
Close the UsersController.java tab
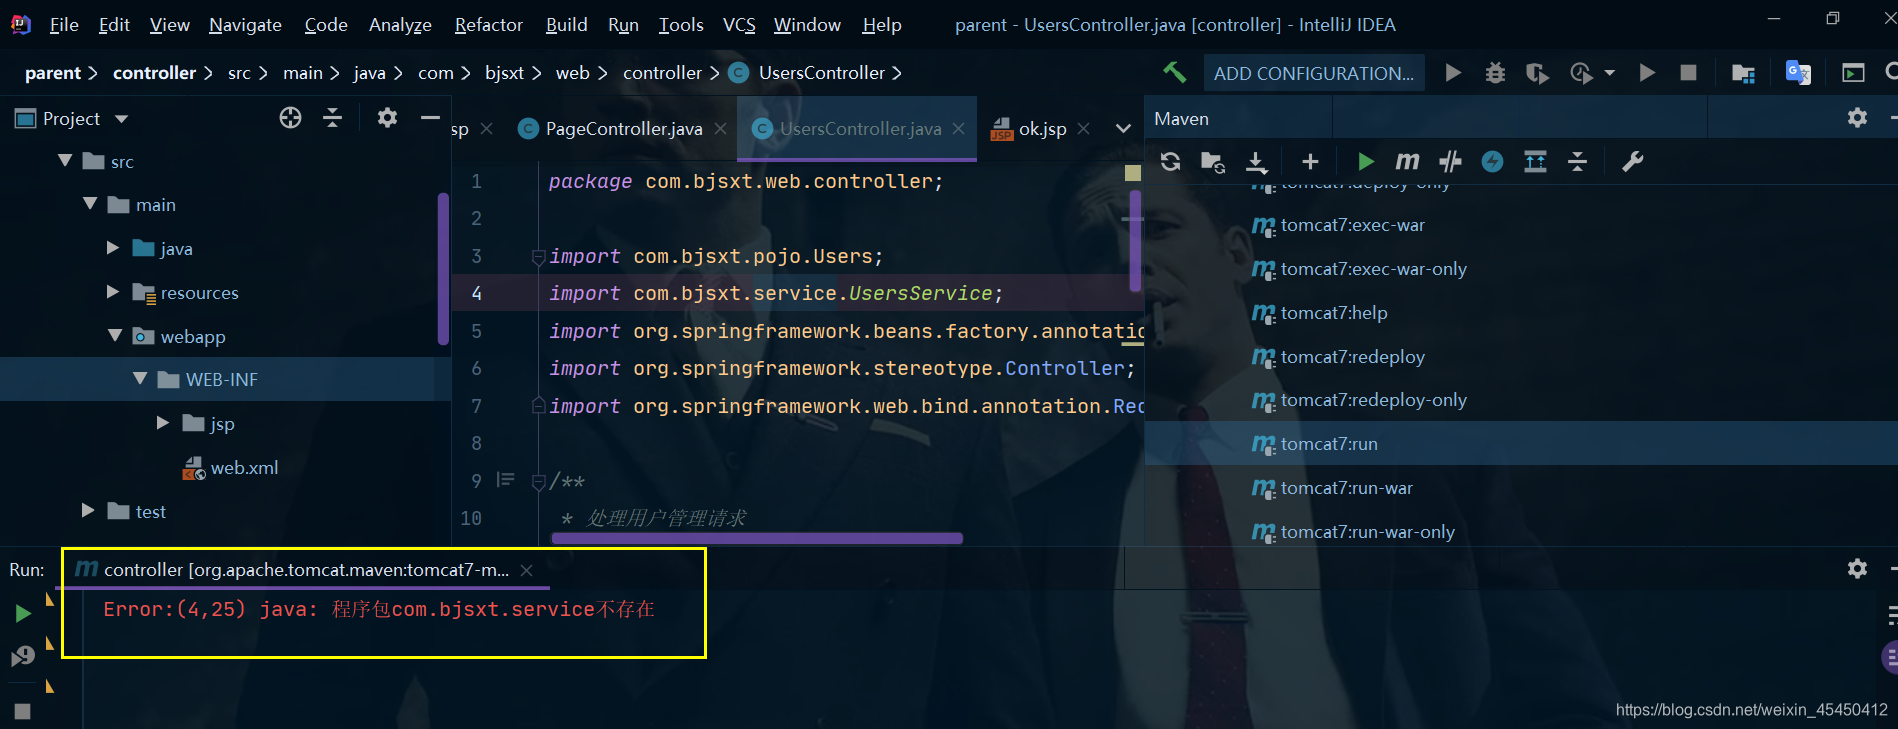(958, 128)
